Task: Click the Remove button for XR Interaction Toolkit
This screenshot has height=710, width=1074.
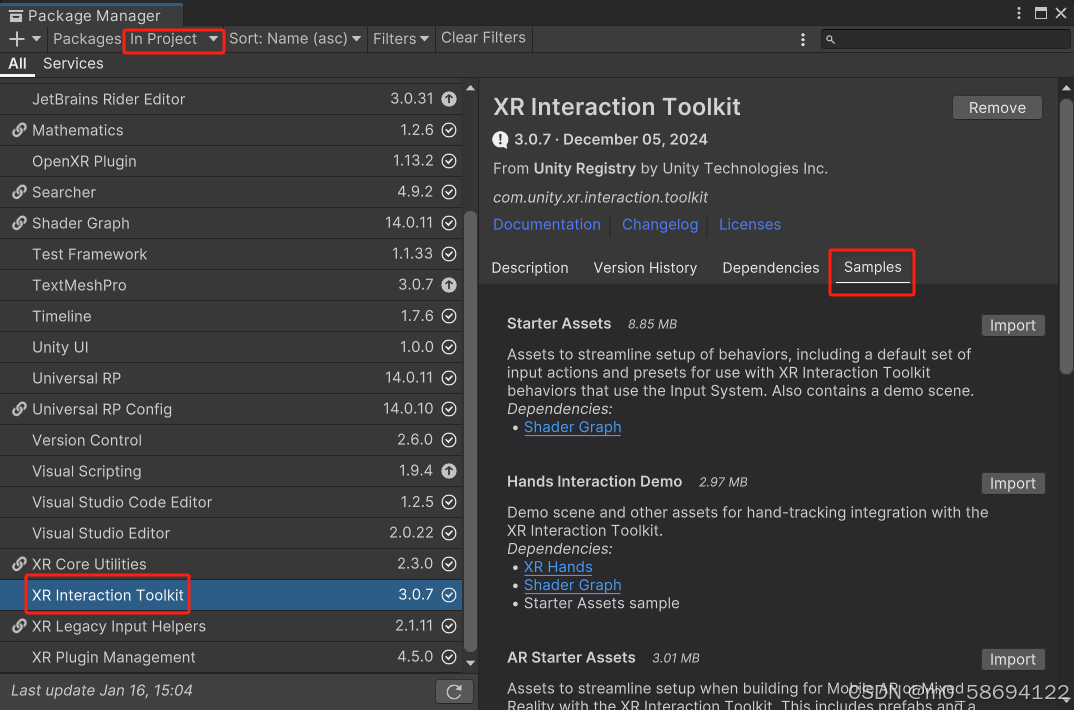Action: [x=997, y=107]
